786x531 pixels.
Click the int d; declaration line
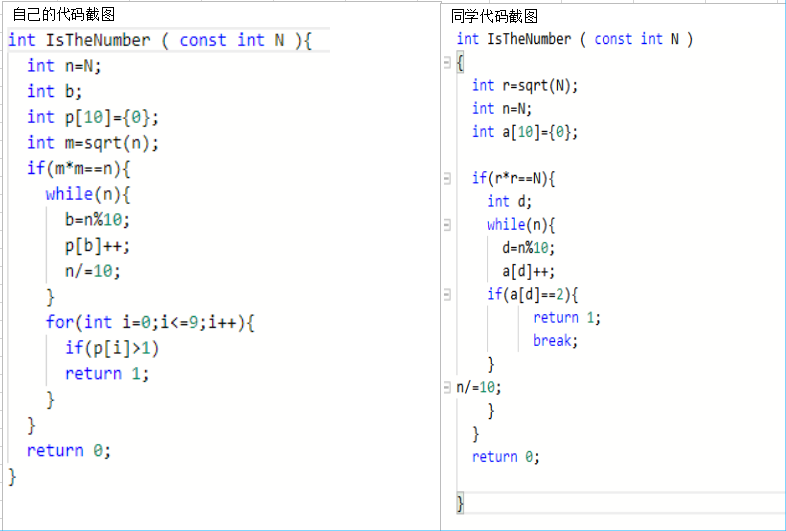coord(510,202)
